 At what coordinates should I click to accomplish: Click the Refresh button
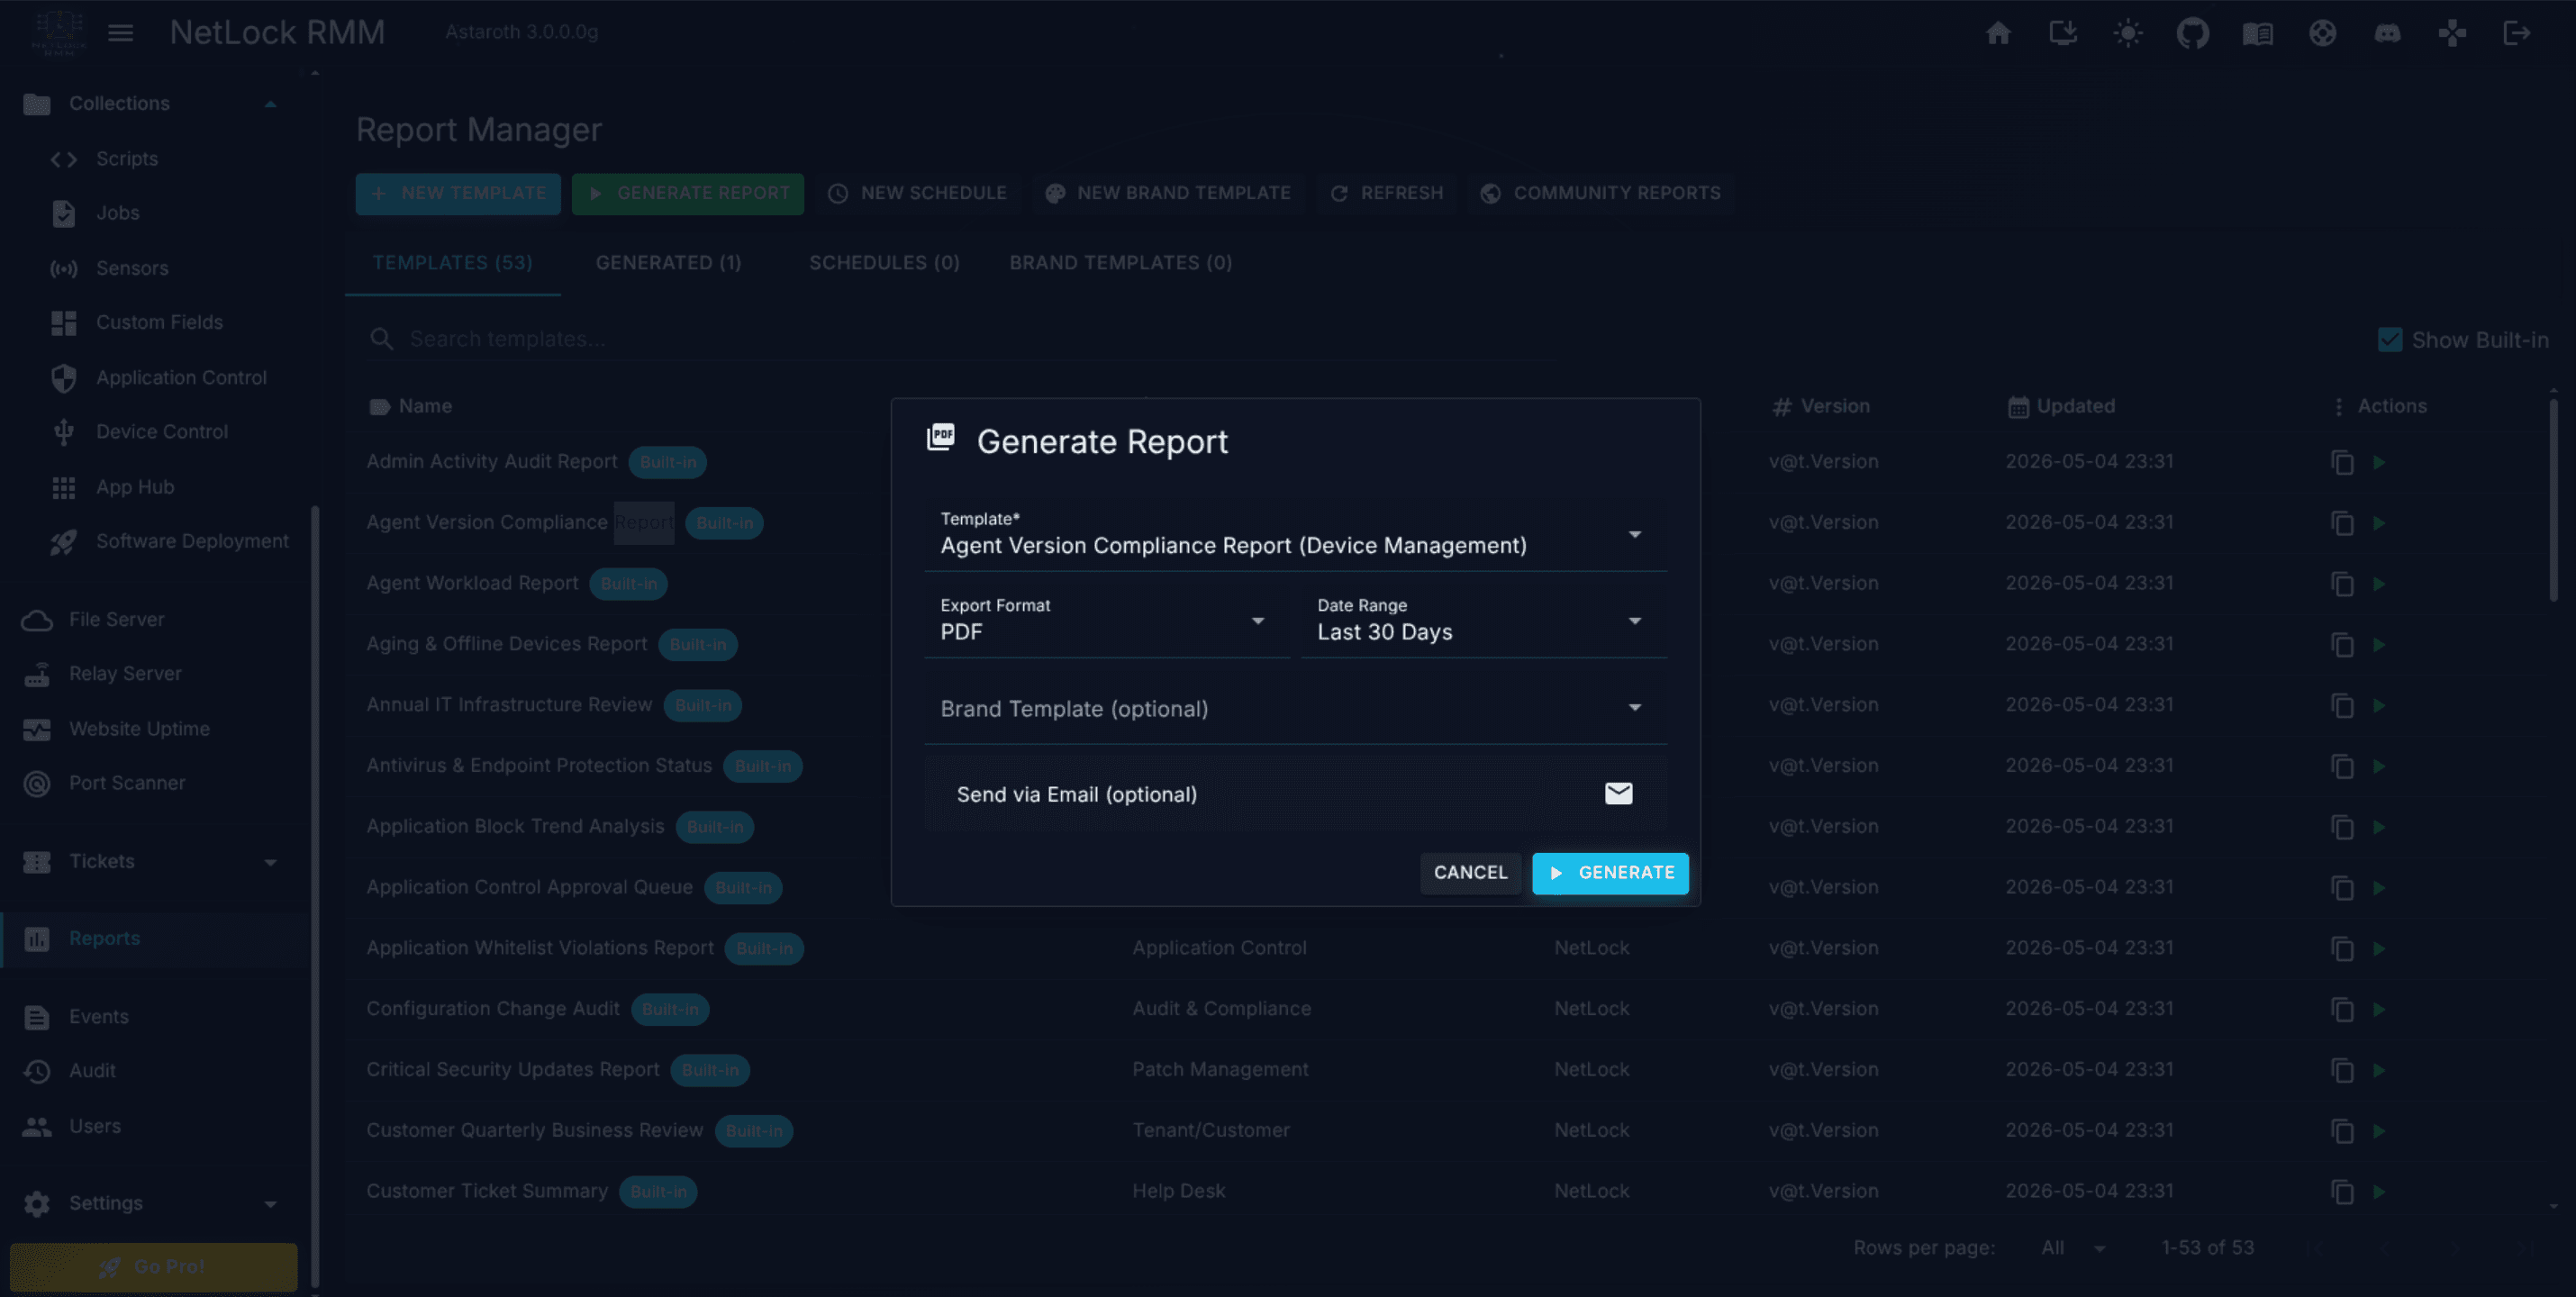pos(1386,193)
